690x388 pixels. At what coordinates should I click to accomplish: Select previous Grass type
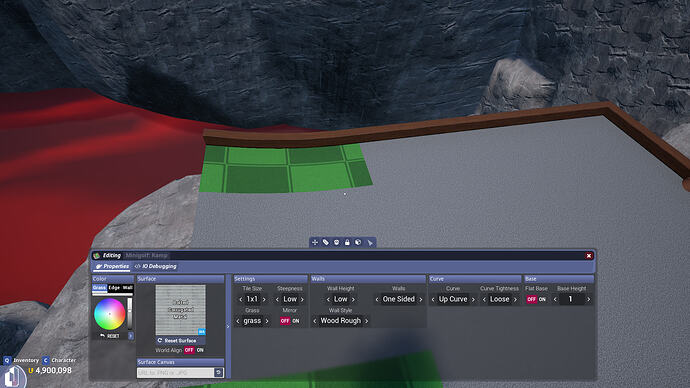[x=238, y=321]
